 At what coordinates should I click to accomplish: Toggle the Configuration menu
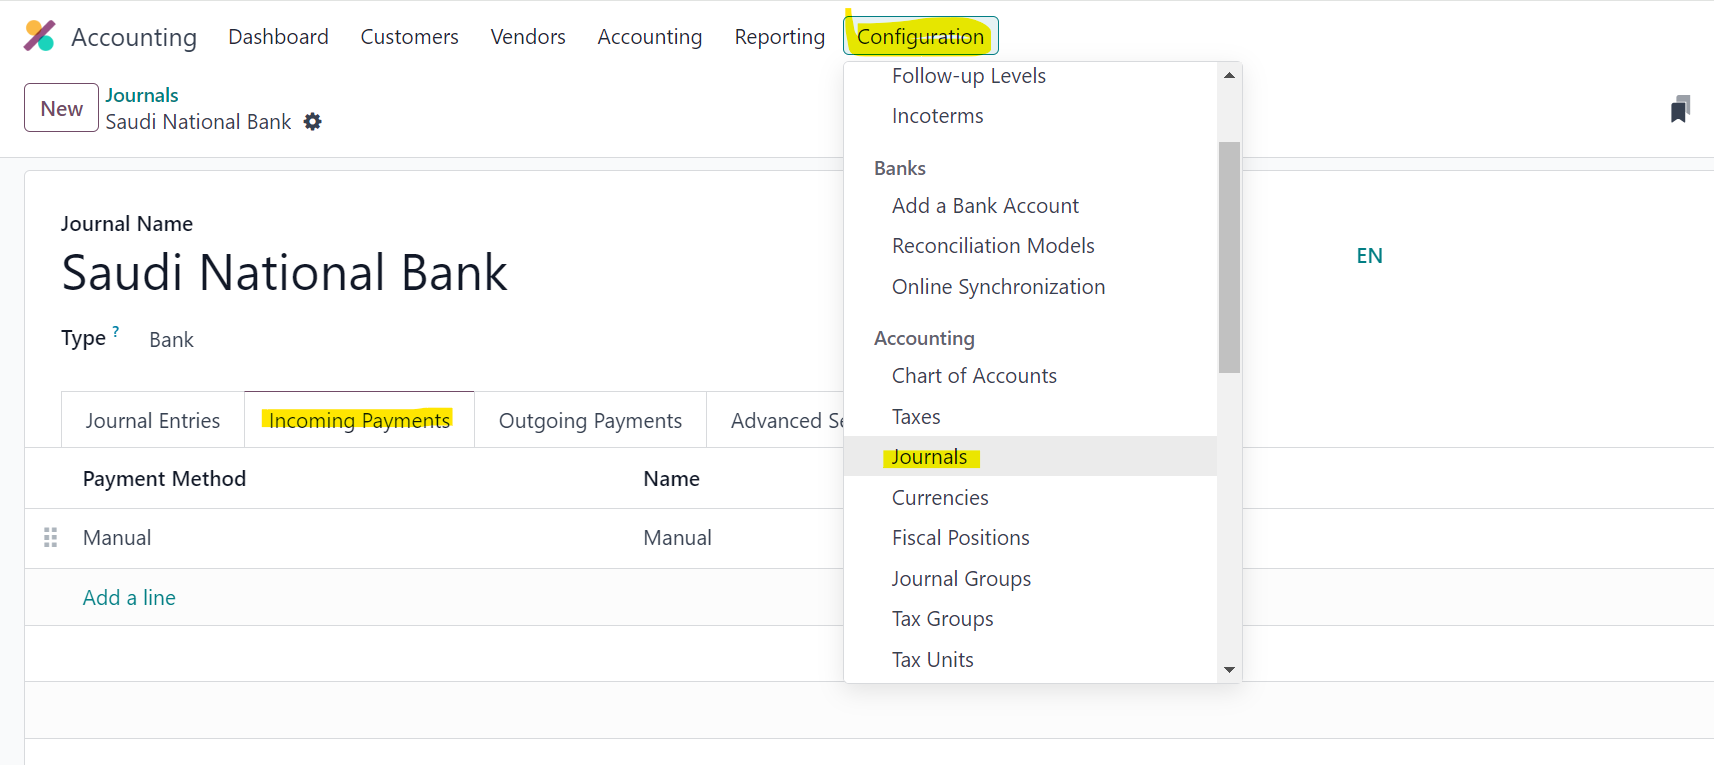[921, 37]
